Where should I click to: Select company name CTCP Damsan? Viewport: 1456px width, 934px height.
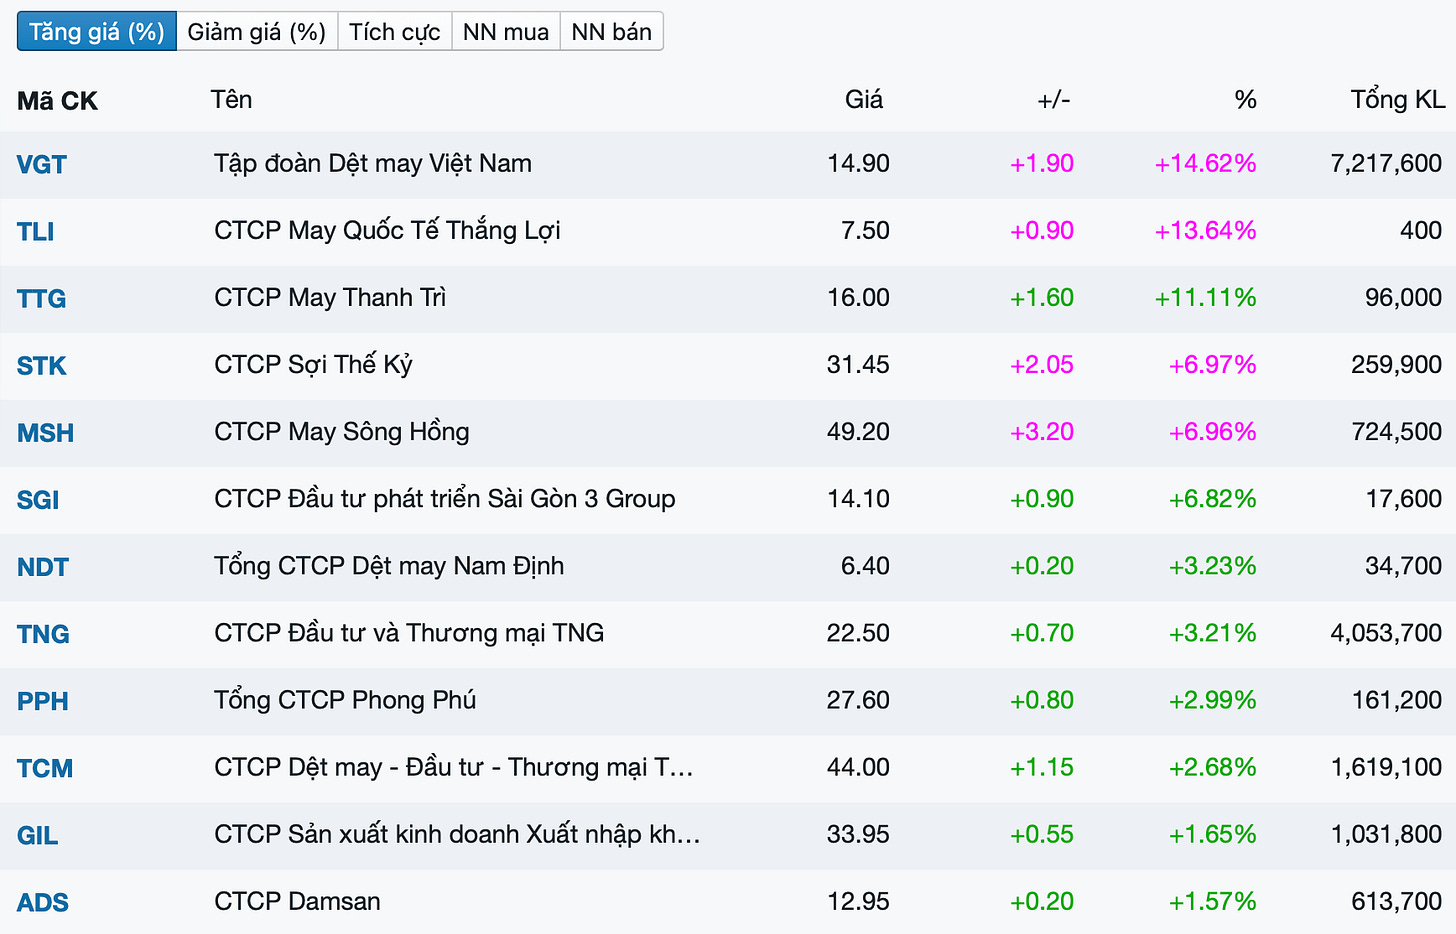point(297,901)
